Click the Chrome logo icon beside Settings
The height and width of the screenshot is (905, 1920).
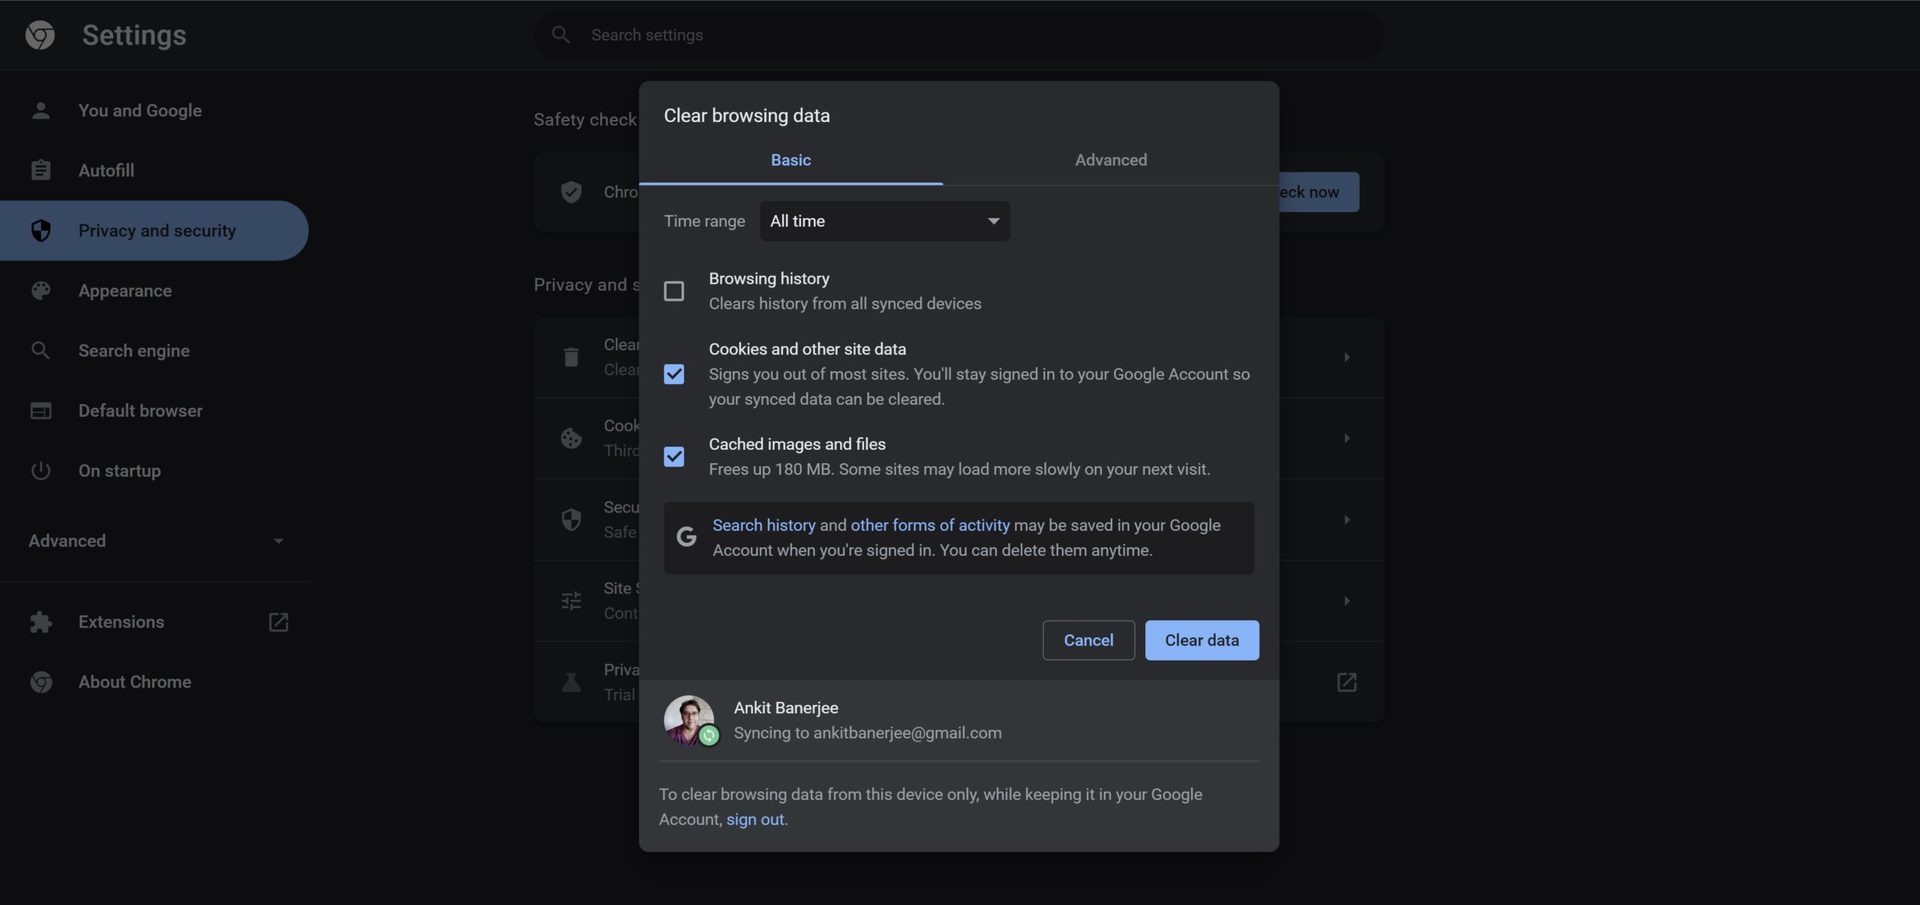click(x=40, y=35)
